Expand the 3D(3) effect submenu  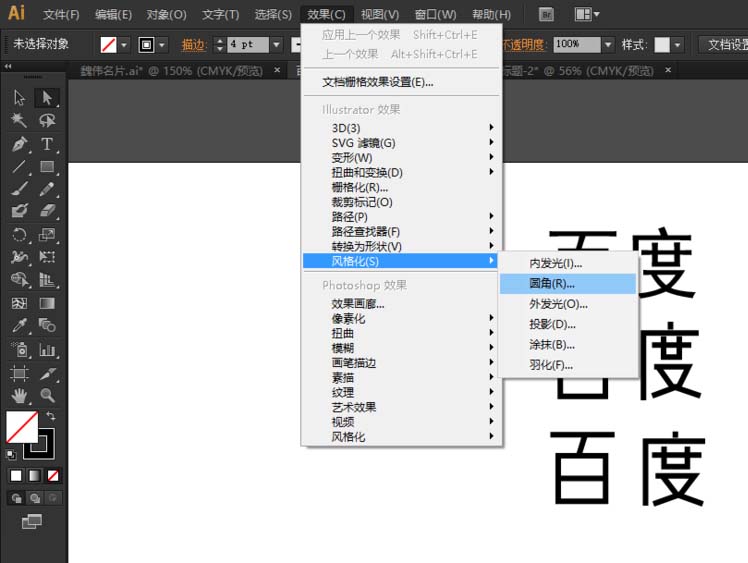[x=401, y=128]
